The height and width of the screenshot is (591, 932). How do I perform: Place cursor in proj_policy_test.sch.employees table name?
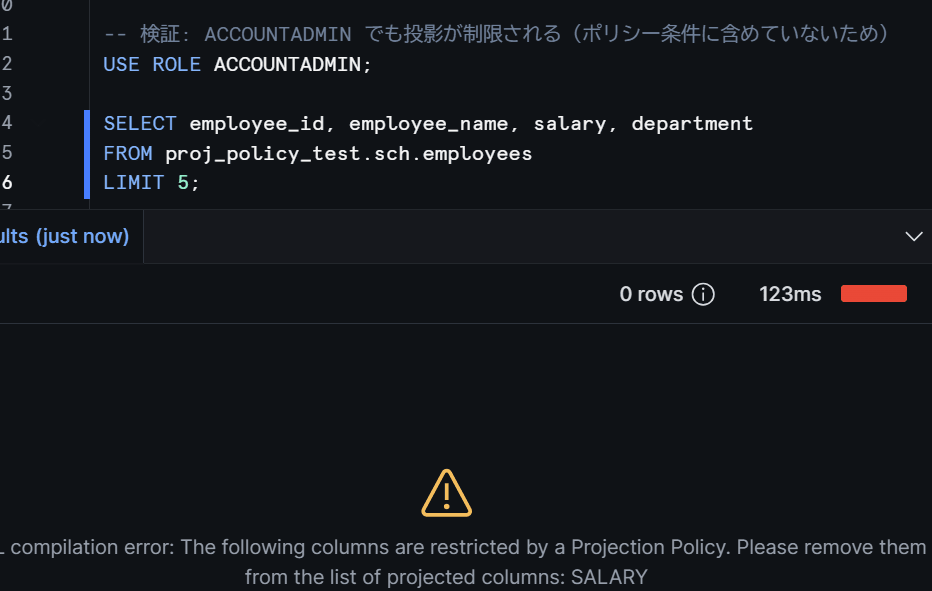click(x=348, y=153)
